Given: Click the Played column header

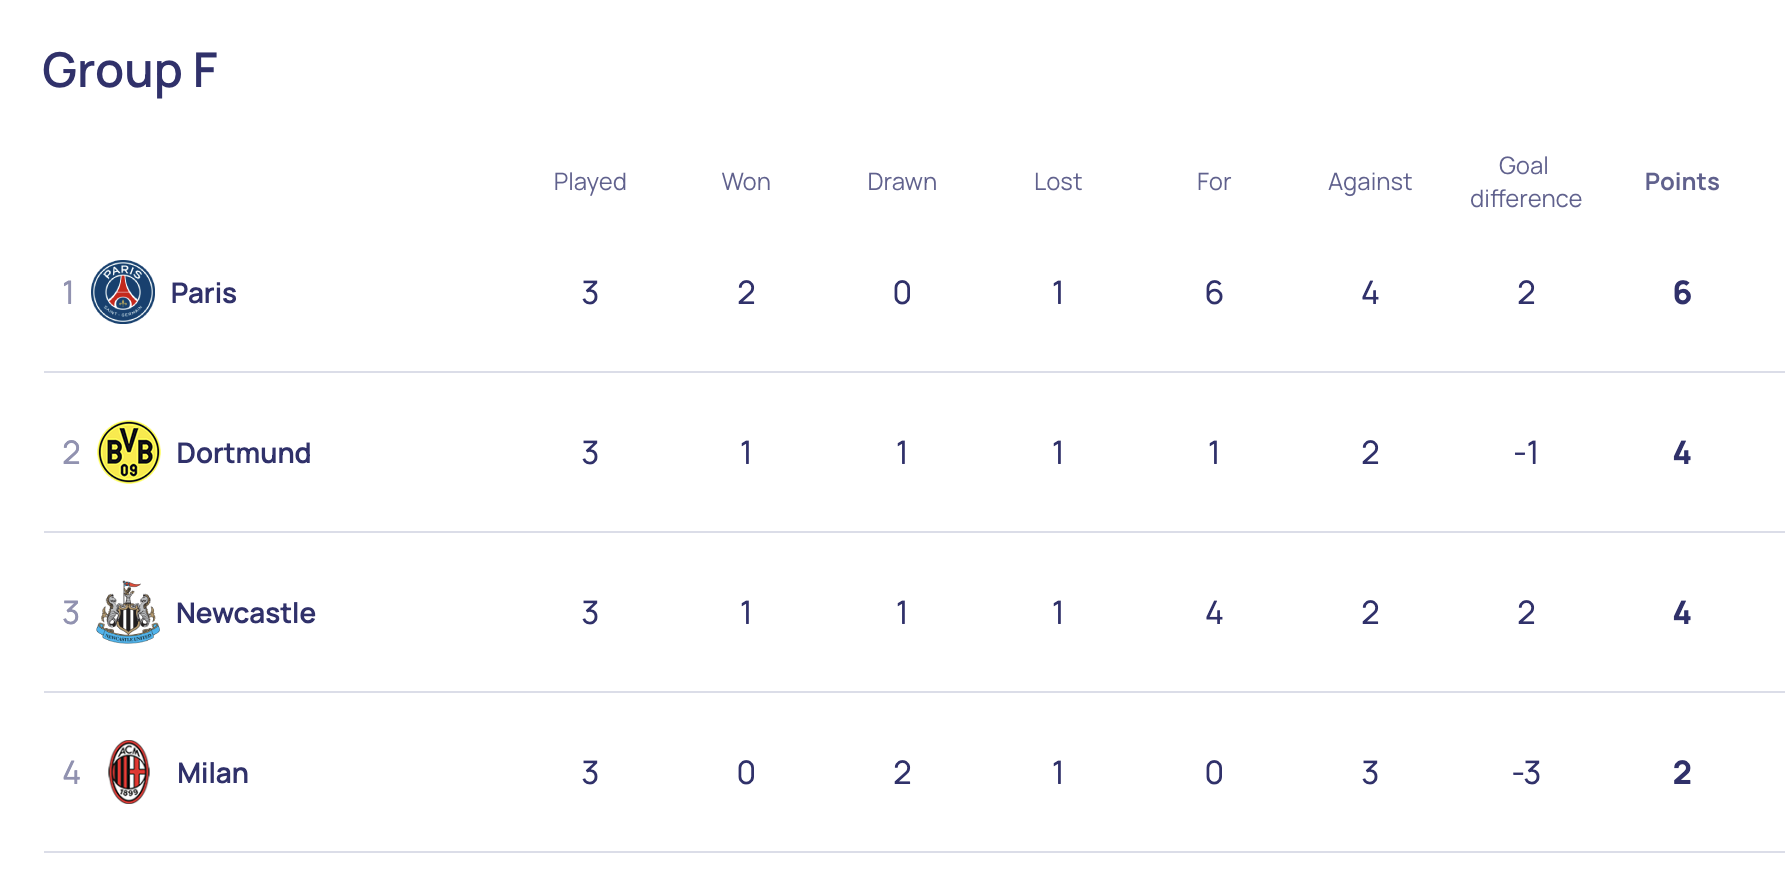Looking at the screenshot, I should [590, 182].
